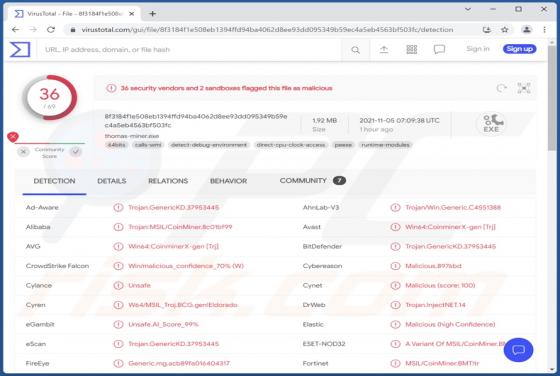
Task: Select the eGambit Unsafe.AI_Score_99% result
Action: click(x=163, y=325)
